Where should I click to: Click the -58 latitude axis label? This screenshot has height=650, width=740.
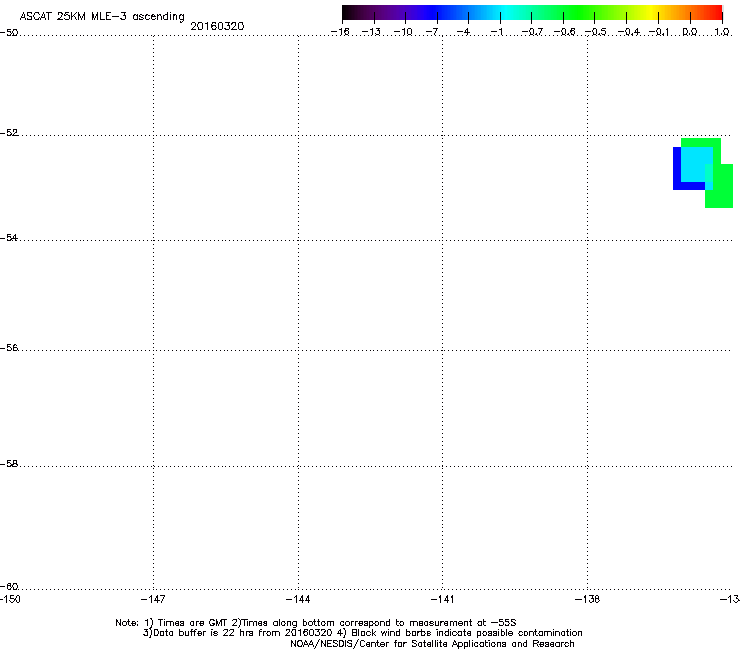[x=9, y=464]
